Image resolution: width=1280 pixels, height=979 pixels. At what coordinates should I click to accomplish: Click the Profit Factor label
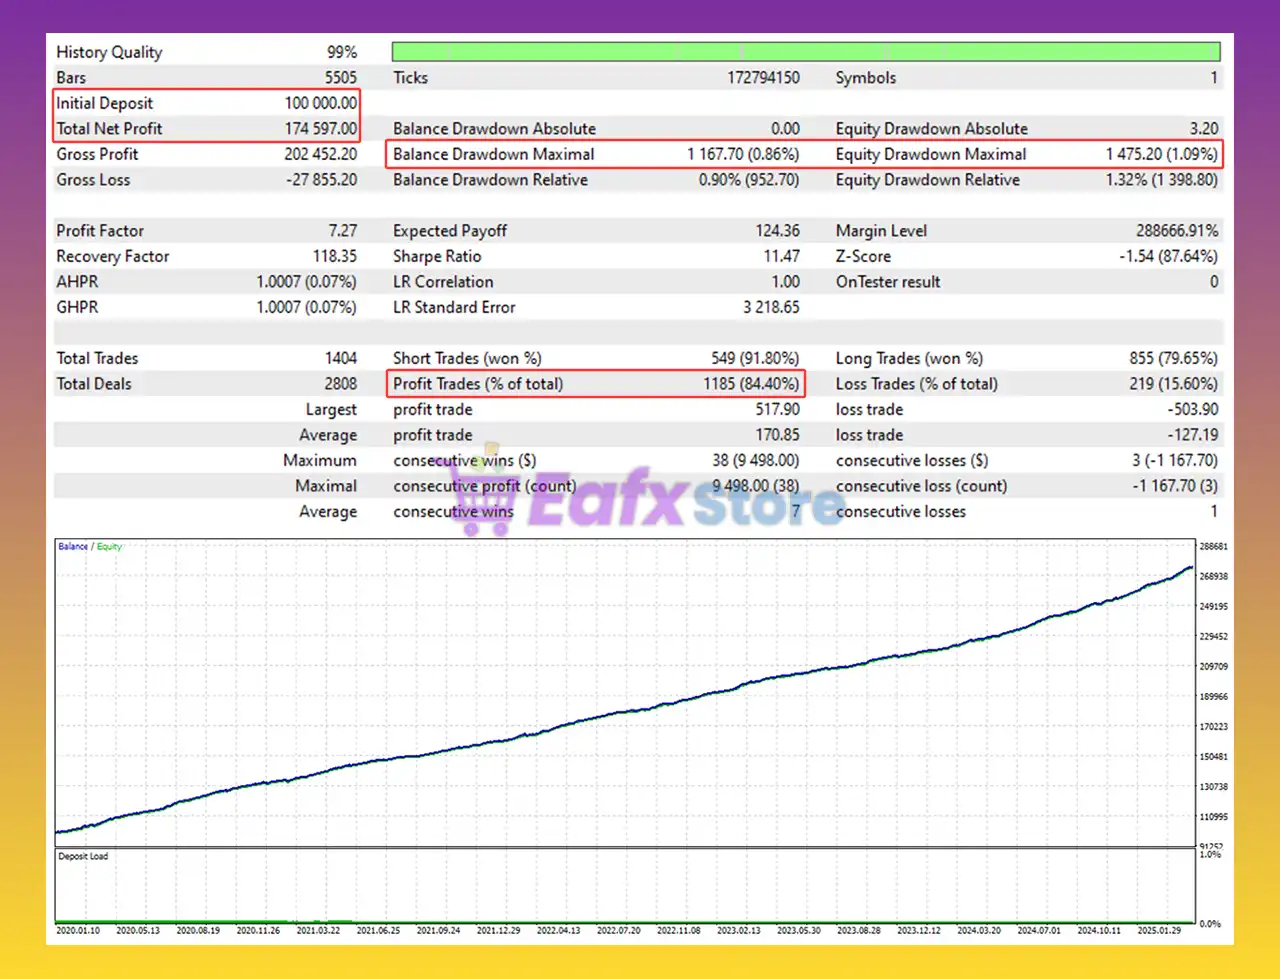[x=100, y=231]
